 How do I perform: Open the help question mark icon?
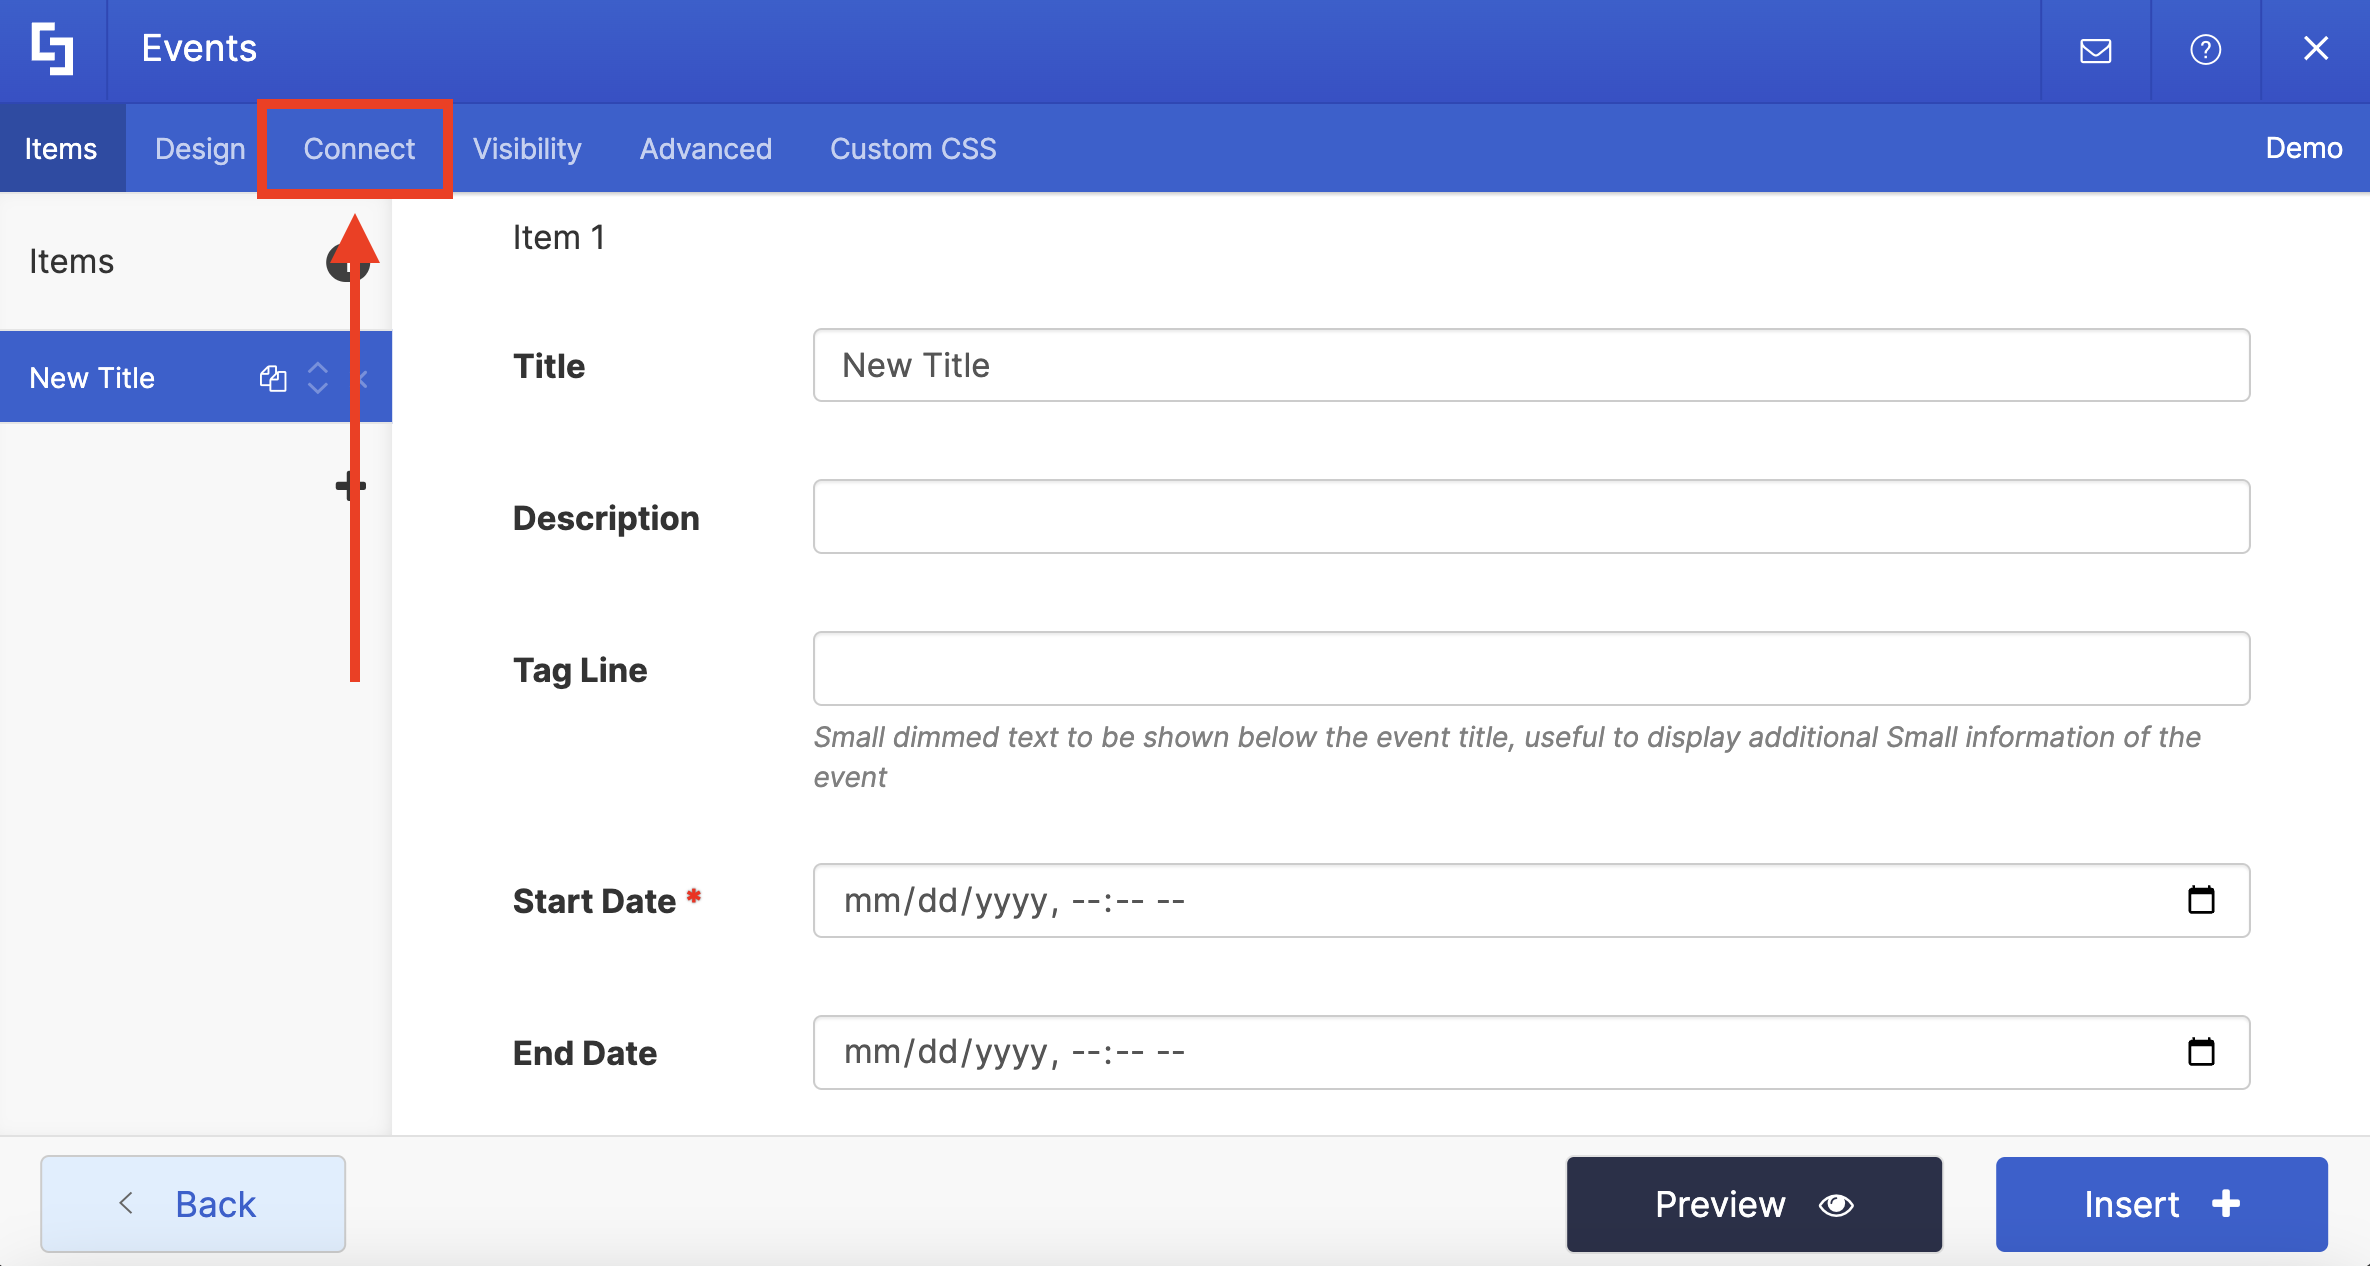point(2205,50)
